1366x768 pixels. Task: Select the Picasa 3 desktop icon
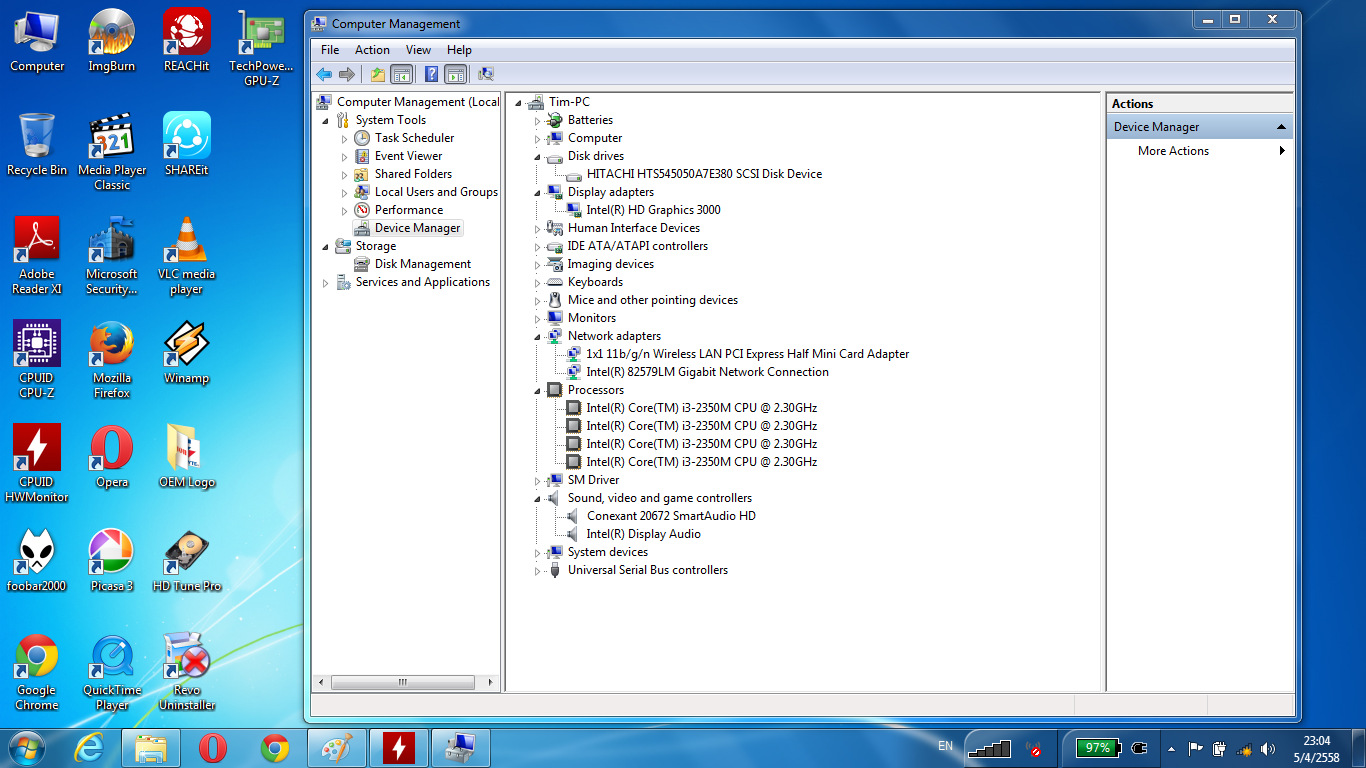click(112, 562)
